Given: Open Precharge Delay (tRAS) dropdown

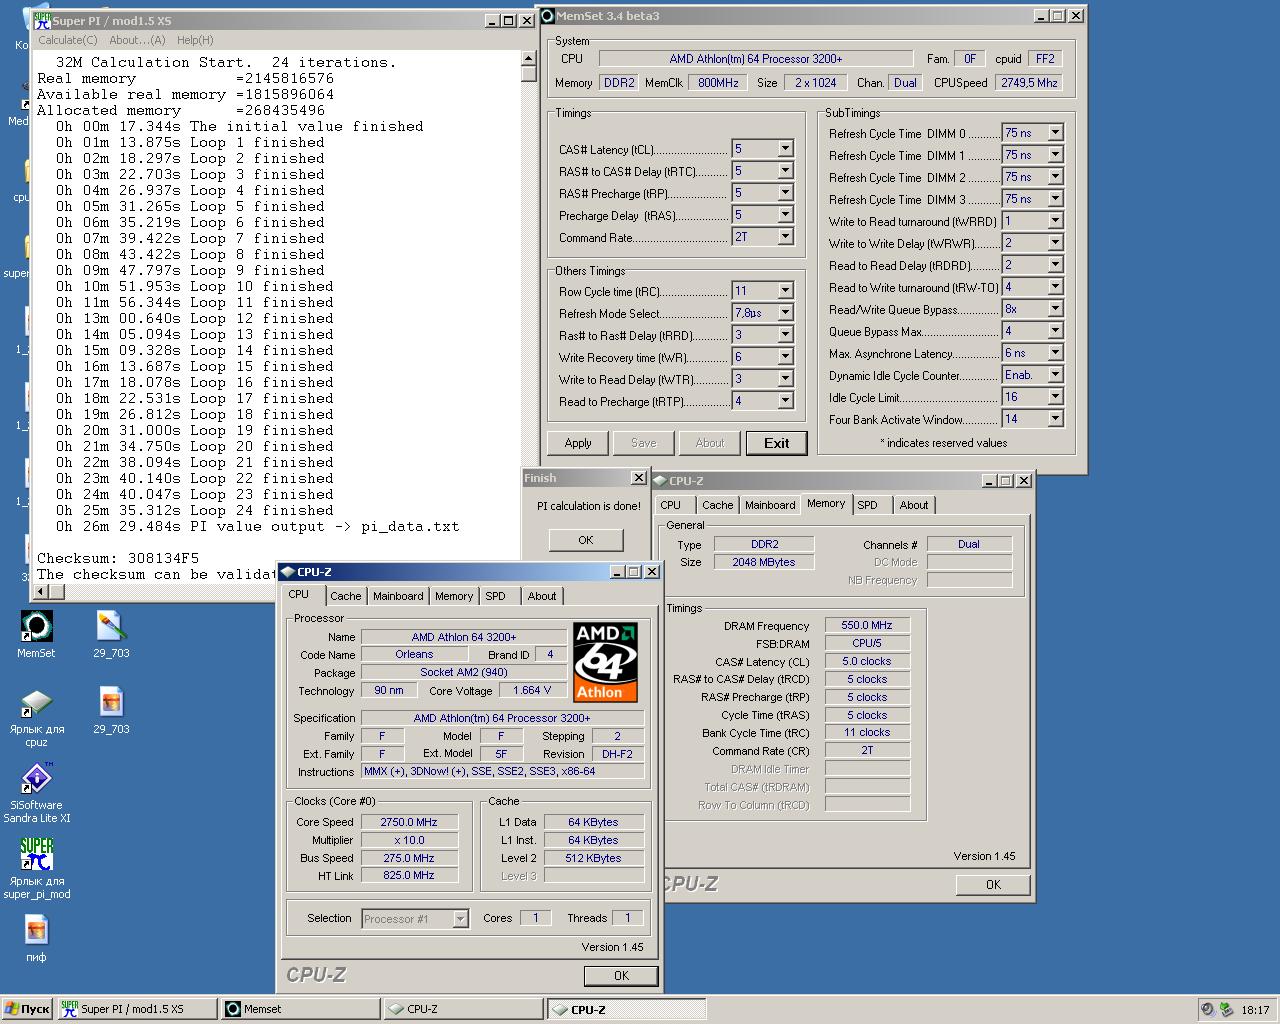Looking at the screenshot, I should pyautogui.click(x=785, y=215).
